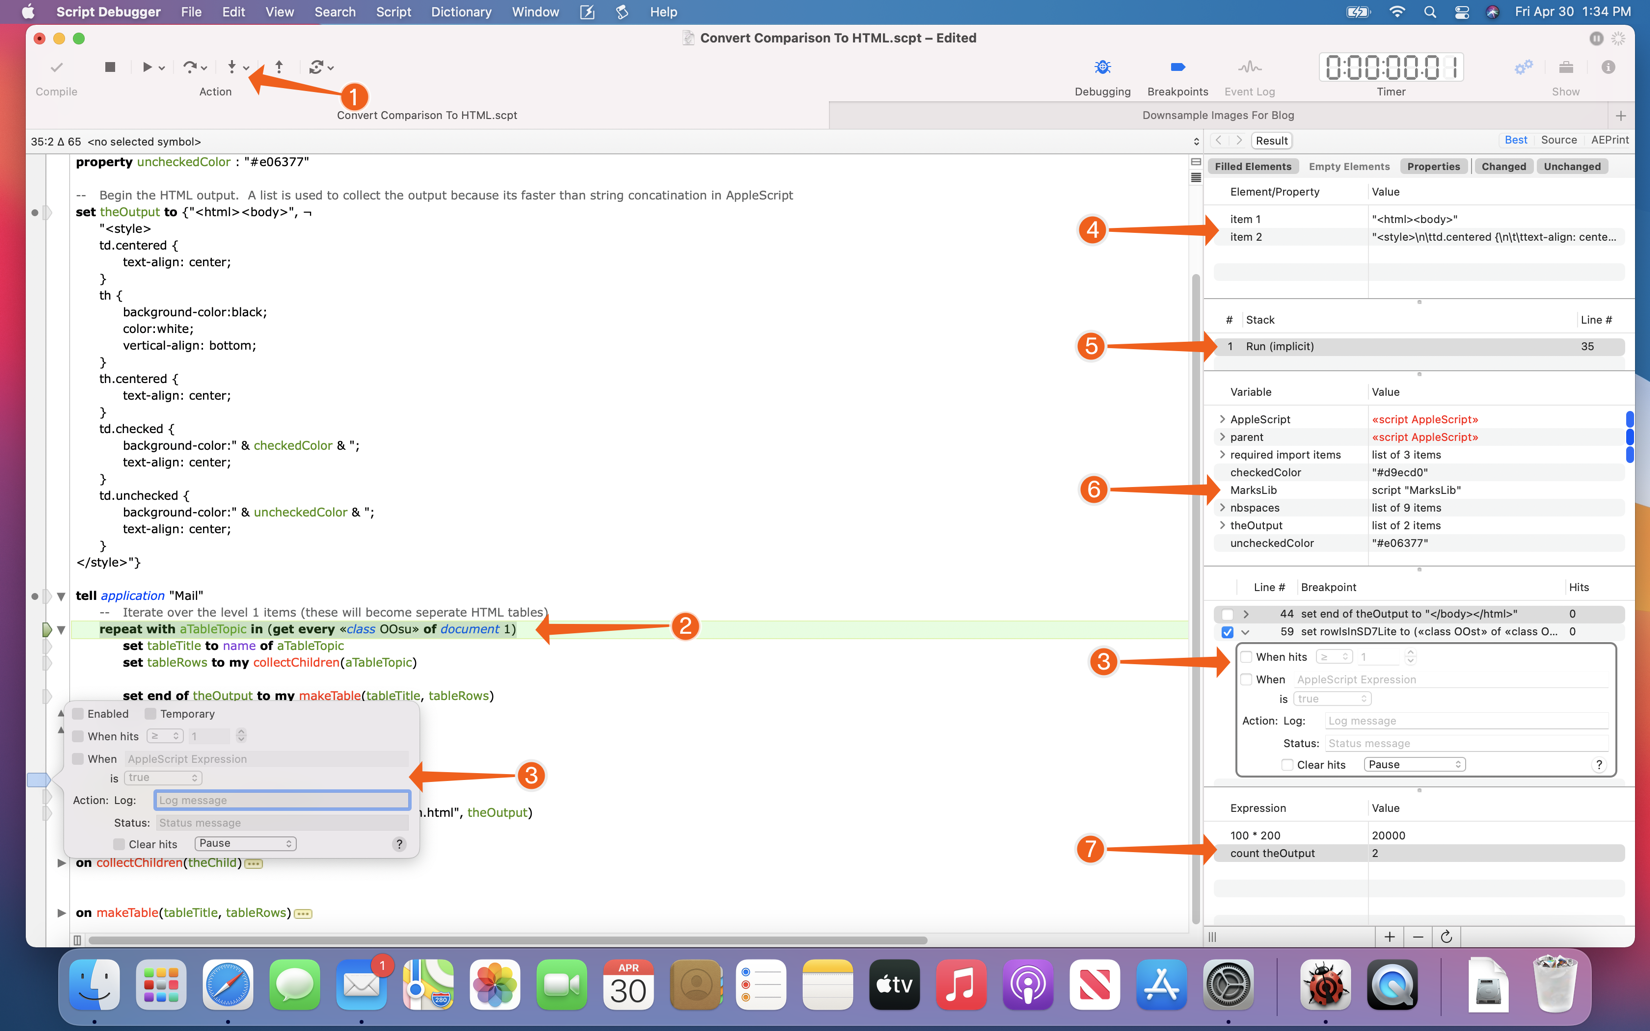Click the Show toolbox icon

point(1566,67)
